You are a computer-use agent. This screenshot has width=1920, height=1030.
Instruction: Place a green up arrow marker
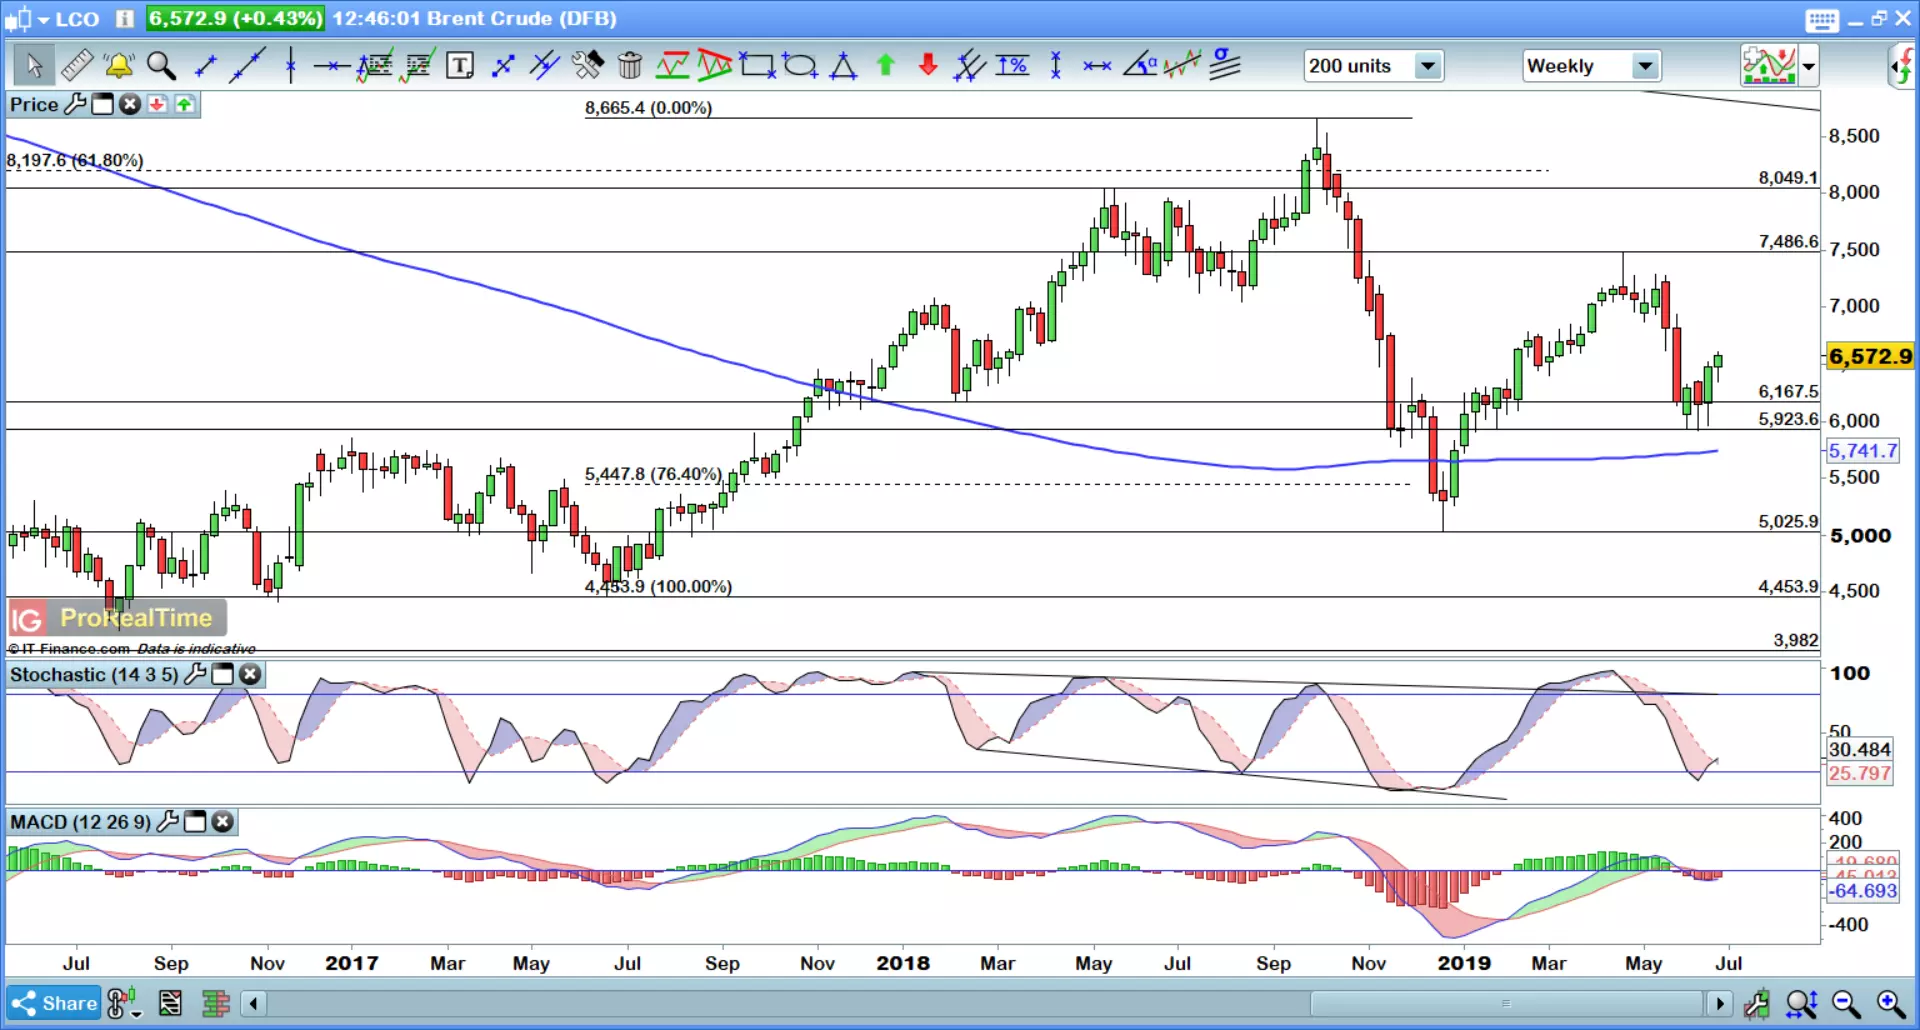click(885, 66)
